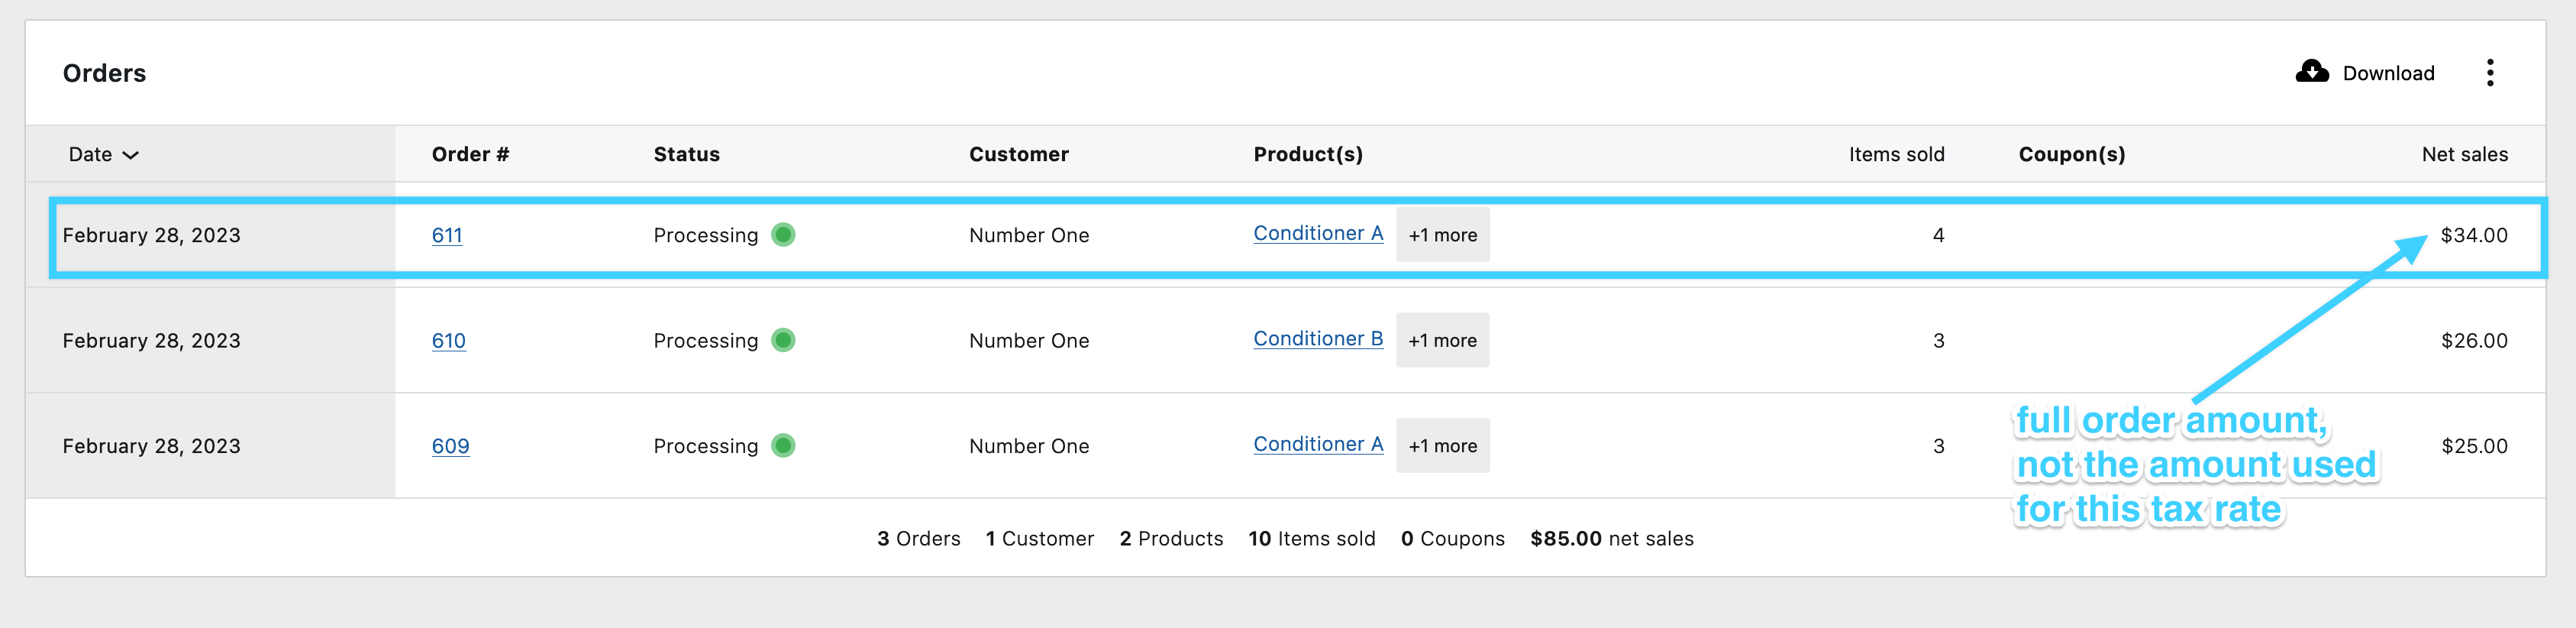The height and width of the screenshot is (628, 2576).
Task: Open the Conditioner B product link
Action: [x=1317, y=339]
